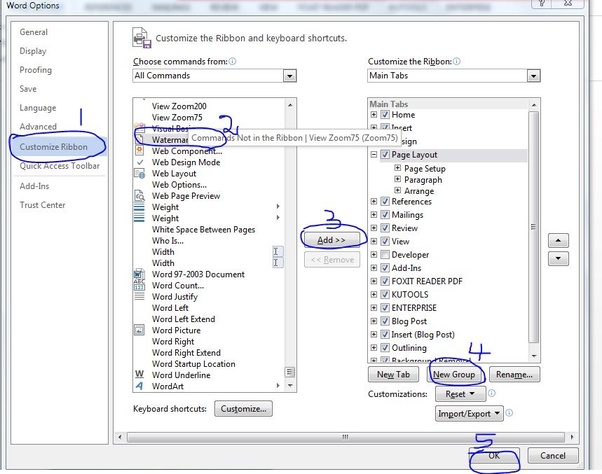Click the Word Count icon
This screenshot has height=474, width=602.
(x=139, y=286)
